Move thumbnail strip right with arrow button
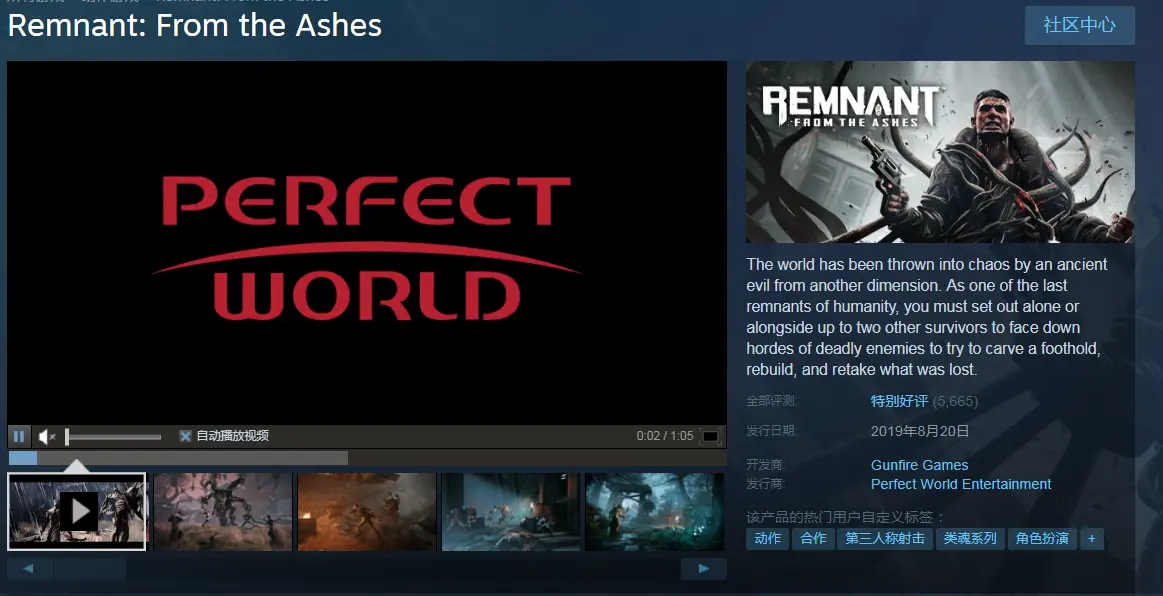The height and width of the screenshot is (596, 1163). click(x=704, y=569)
